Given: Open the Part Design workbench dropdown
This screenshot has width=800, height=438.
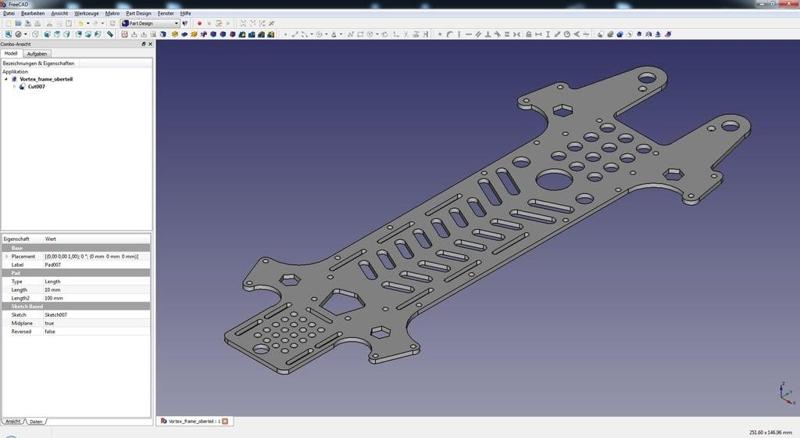Looking at the screenshot, I should click(176, 23).
